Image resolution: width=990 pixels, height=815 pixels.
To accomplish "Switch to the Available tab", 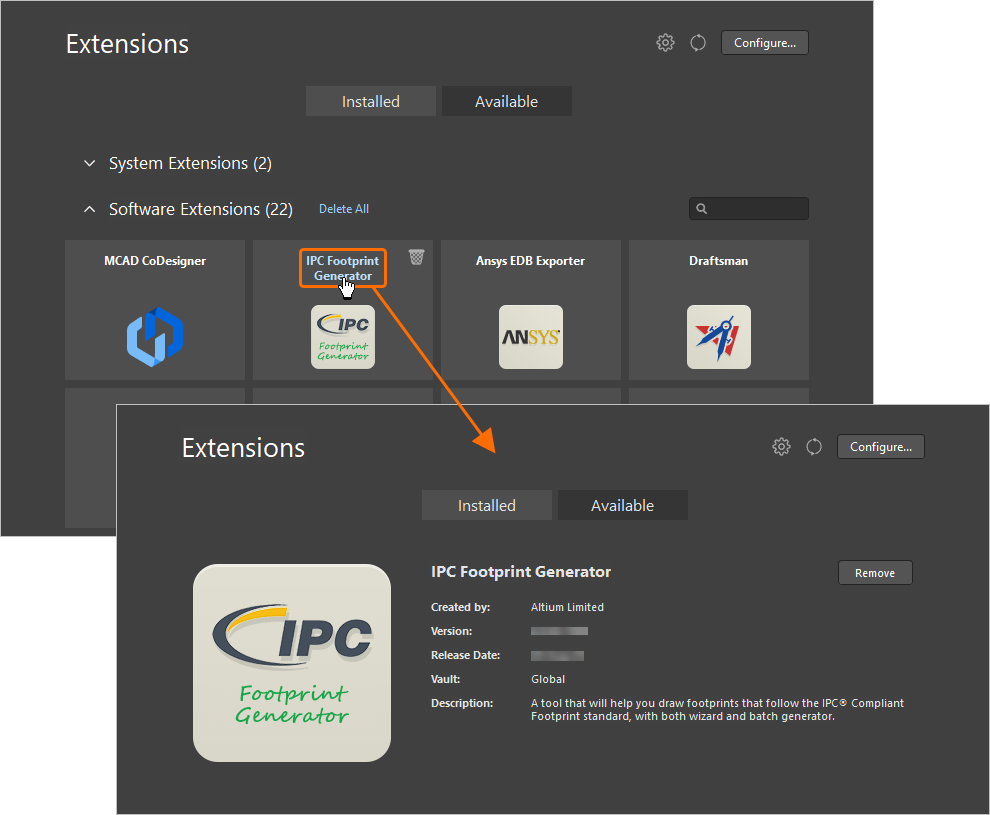I will [x=506, y=100].
